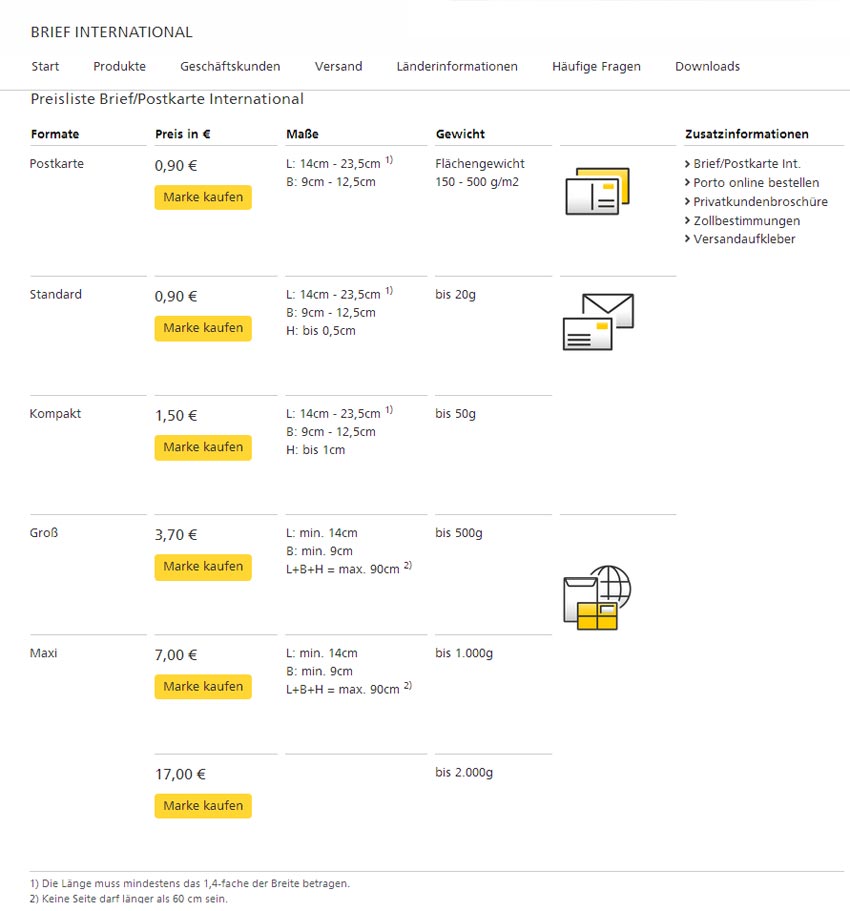Click footnote 1 about 1,4-fache length

click(x=190, y=884)
